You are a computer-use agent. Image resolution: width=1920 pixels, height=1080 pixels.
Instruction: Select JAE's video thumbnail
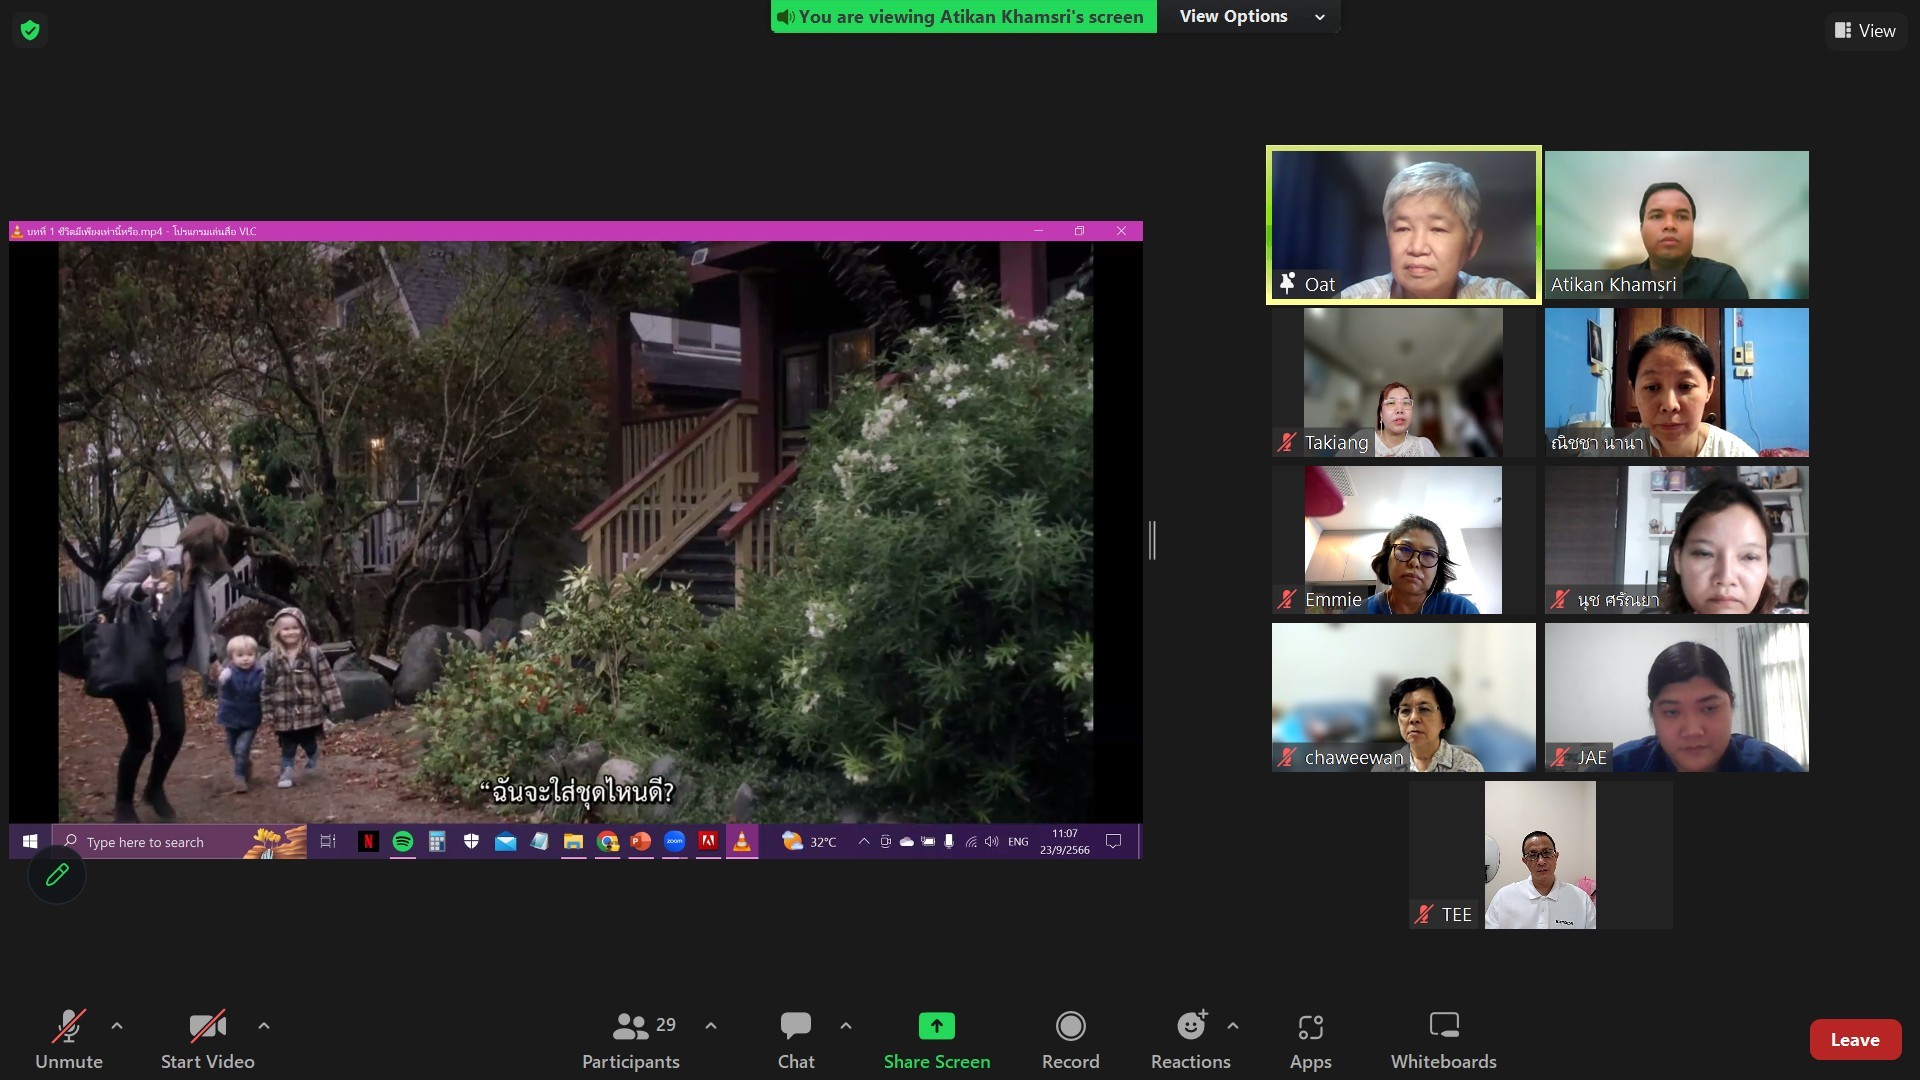click(x=1677, y=697)
